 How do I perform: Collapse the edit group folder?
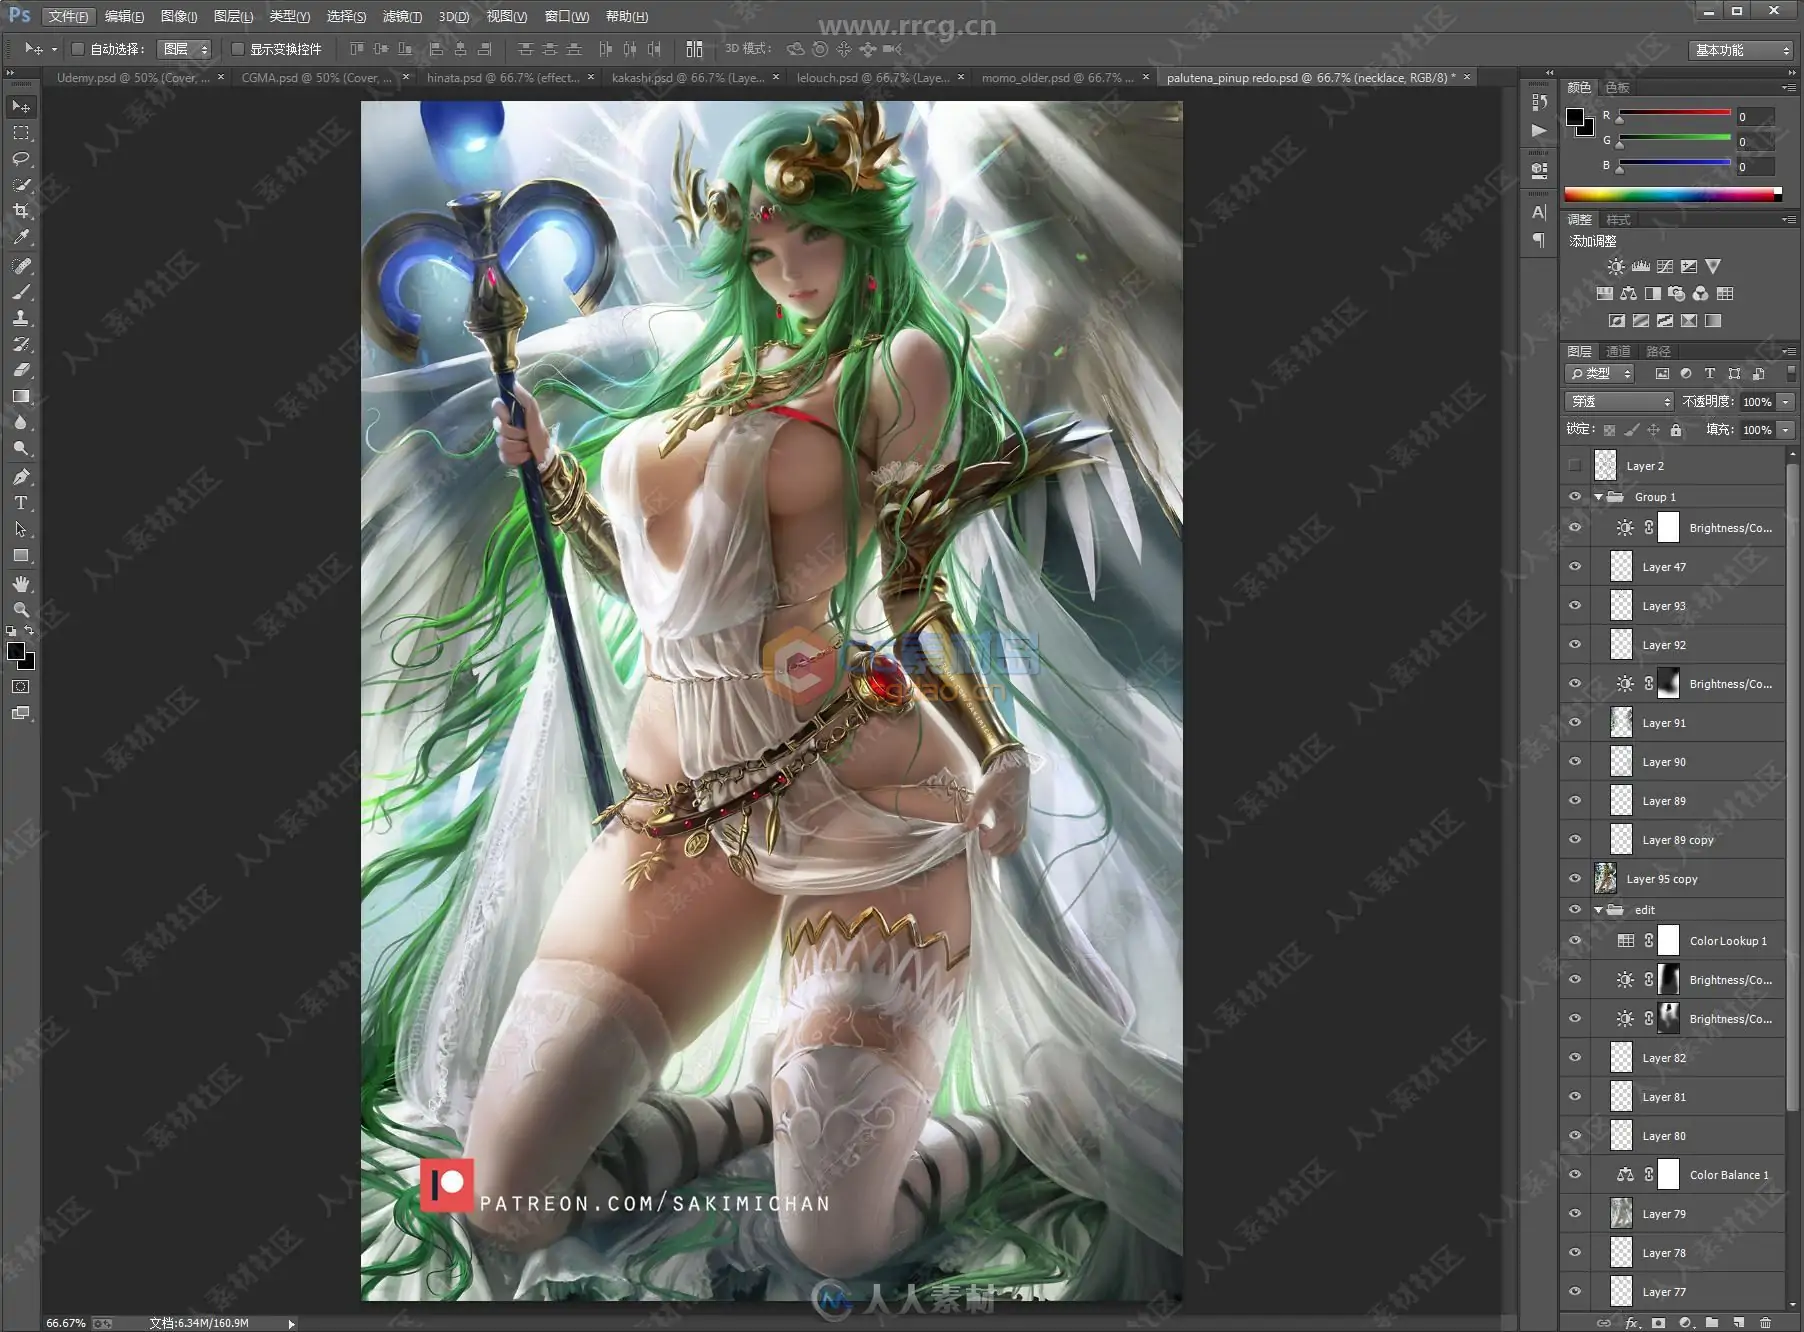(1598, 910)
